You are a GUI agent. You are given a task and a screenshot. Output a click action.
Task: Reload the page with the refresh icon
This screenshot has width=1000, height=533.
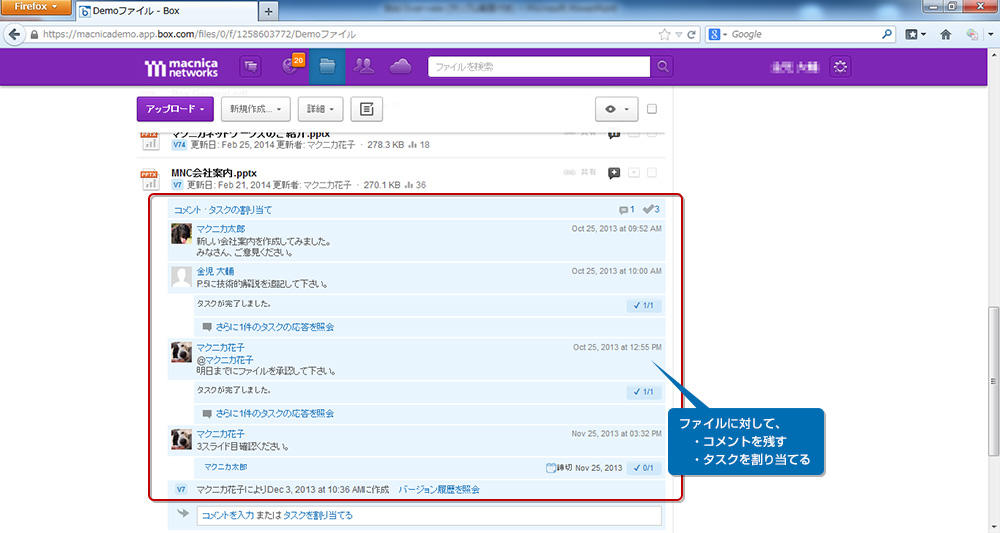click(x=691, y=34)
